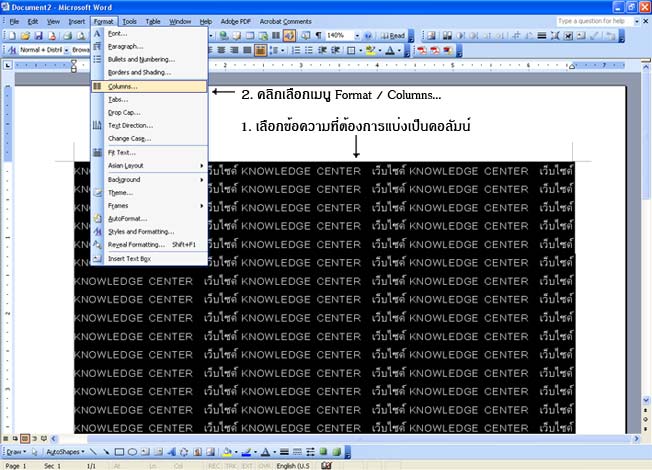Click the Insert Hyperlink globe icon
The image size is (652, 470).
click(224, 36)
